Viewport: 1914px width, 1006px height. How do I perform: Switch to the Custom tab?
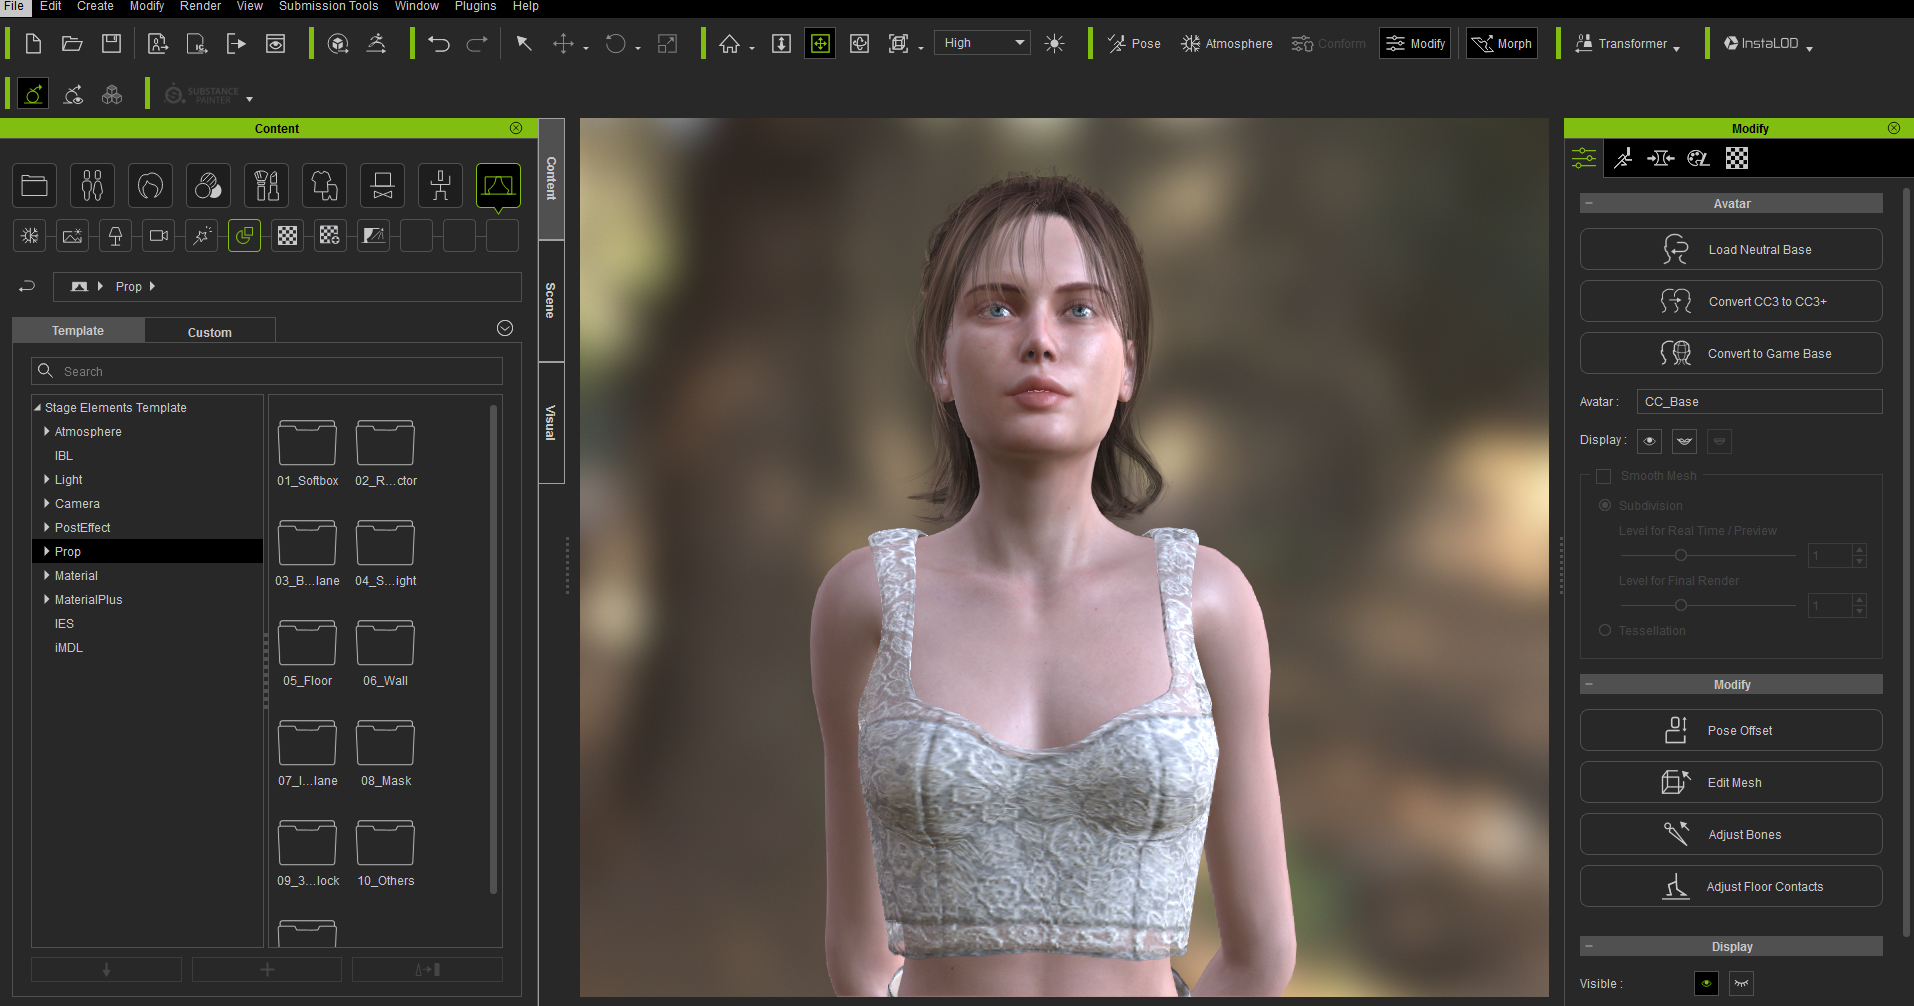click(209, 330)
